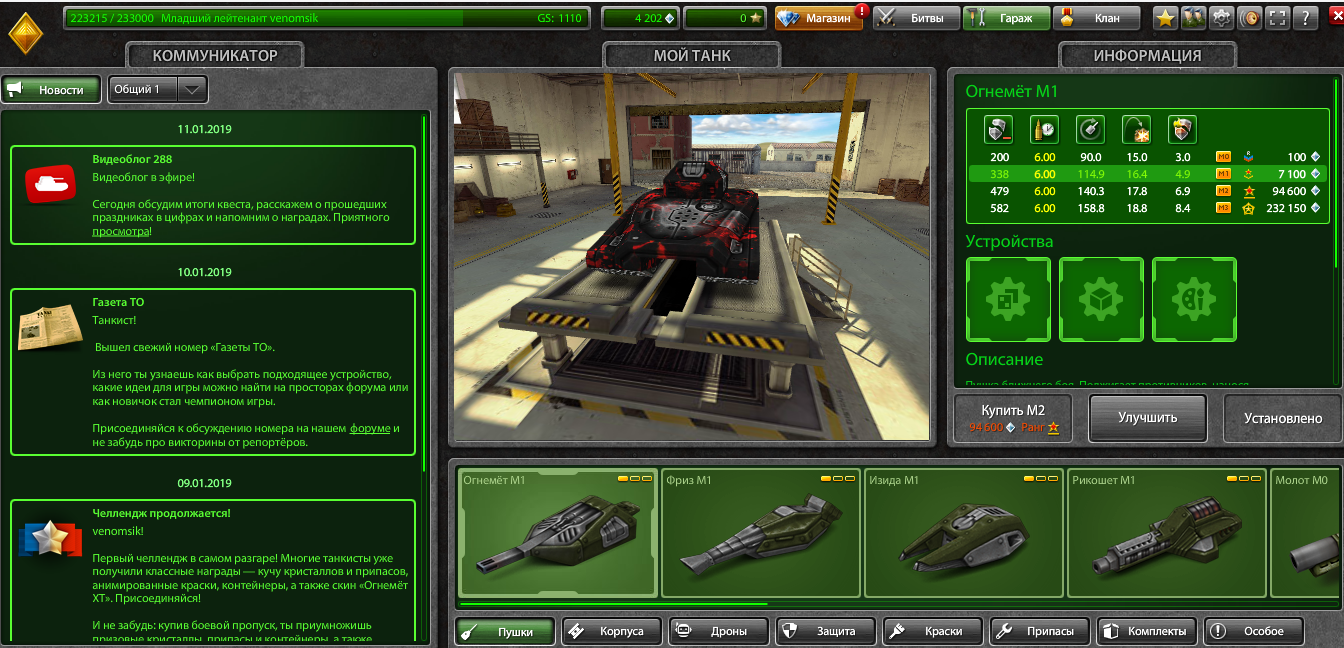Click the gold rank emblem icon
The height and width of the screenshot is (648, 1344).
click(x=27, y=33)
